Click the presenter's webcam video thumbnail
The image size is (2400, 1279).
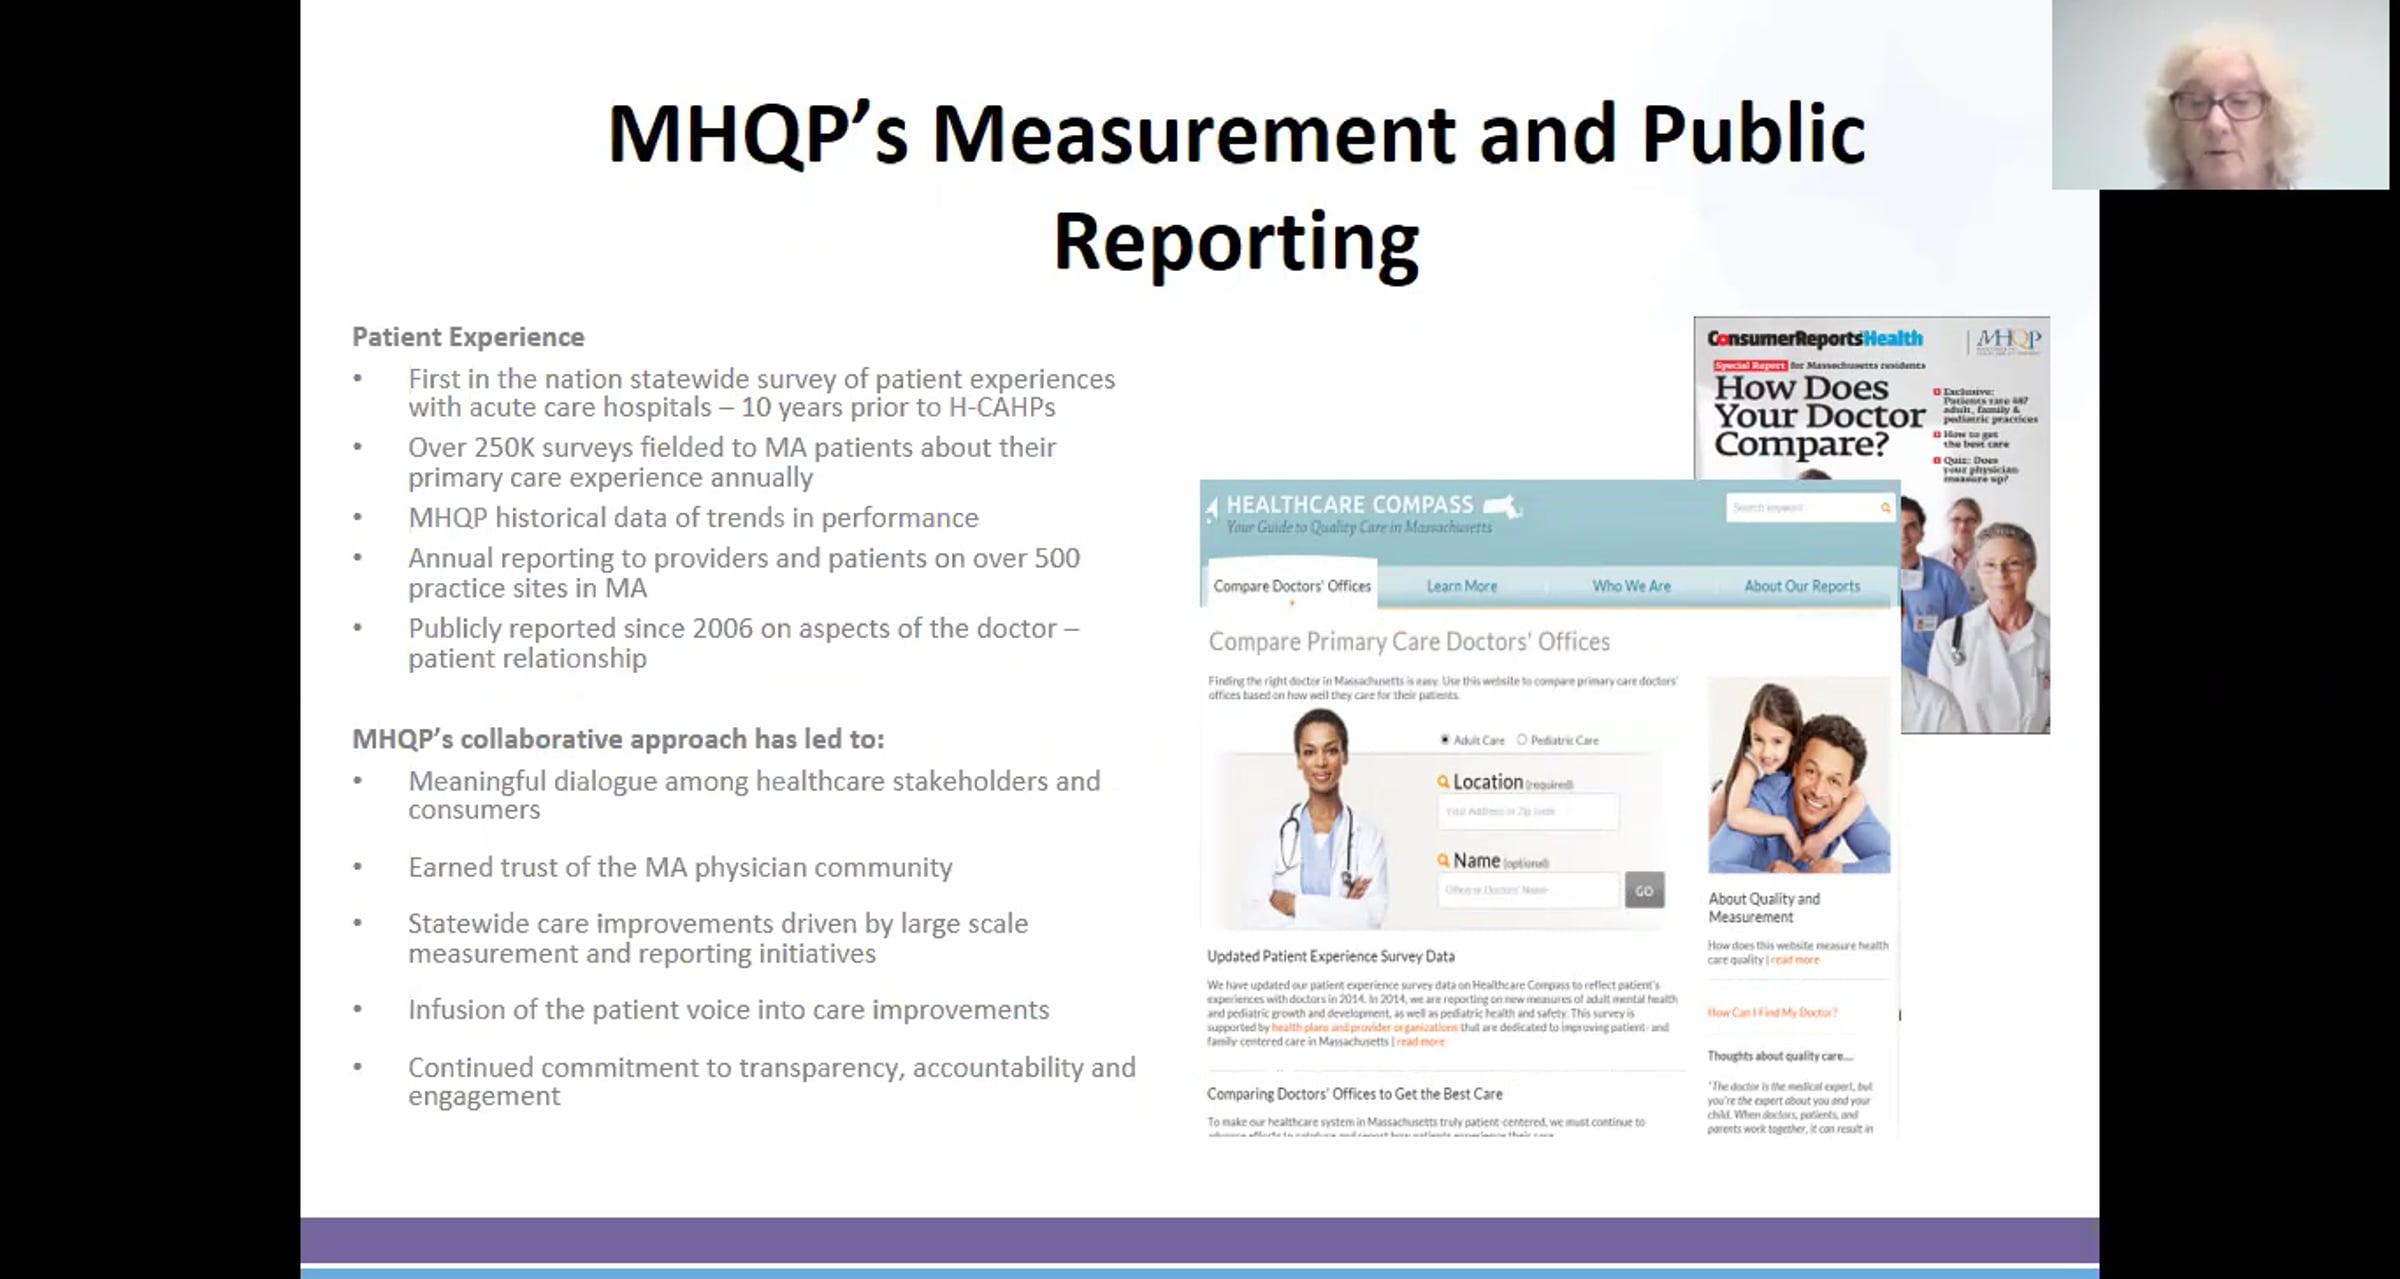tap(2220, 94)
